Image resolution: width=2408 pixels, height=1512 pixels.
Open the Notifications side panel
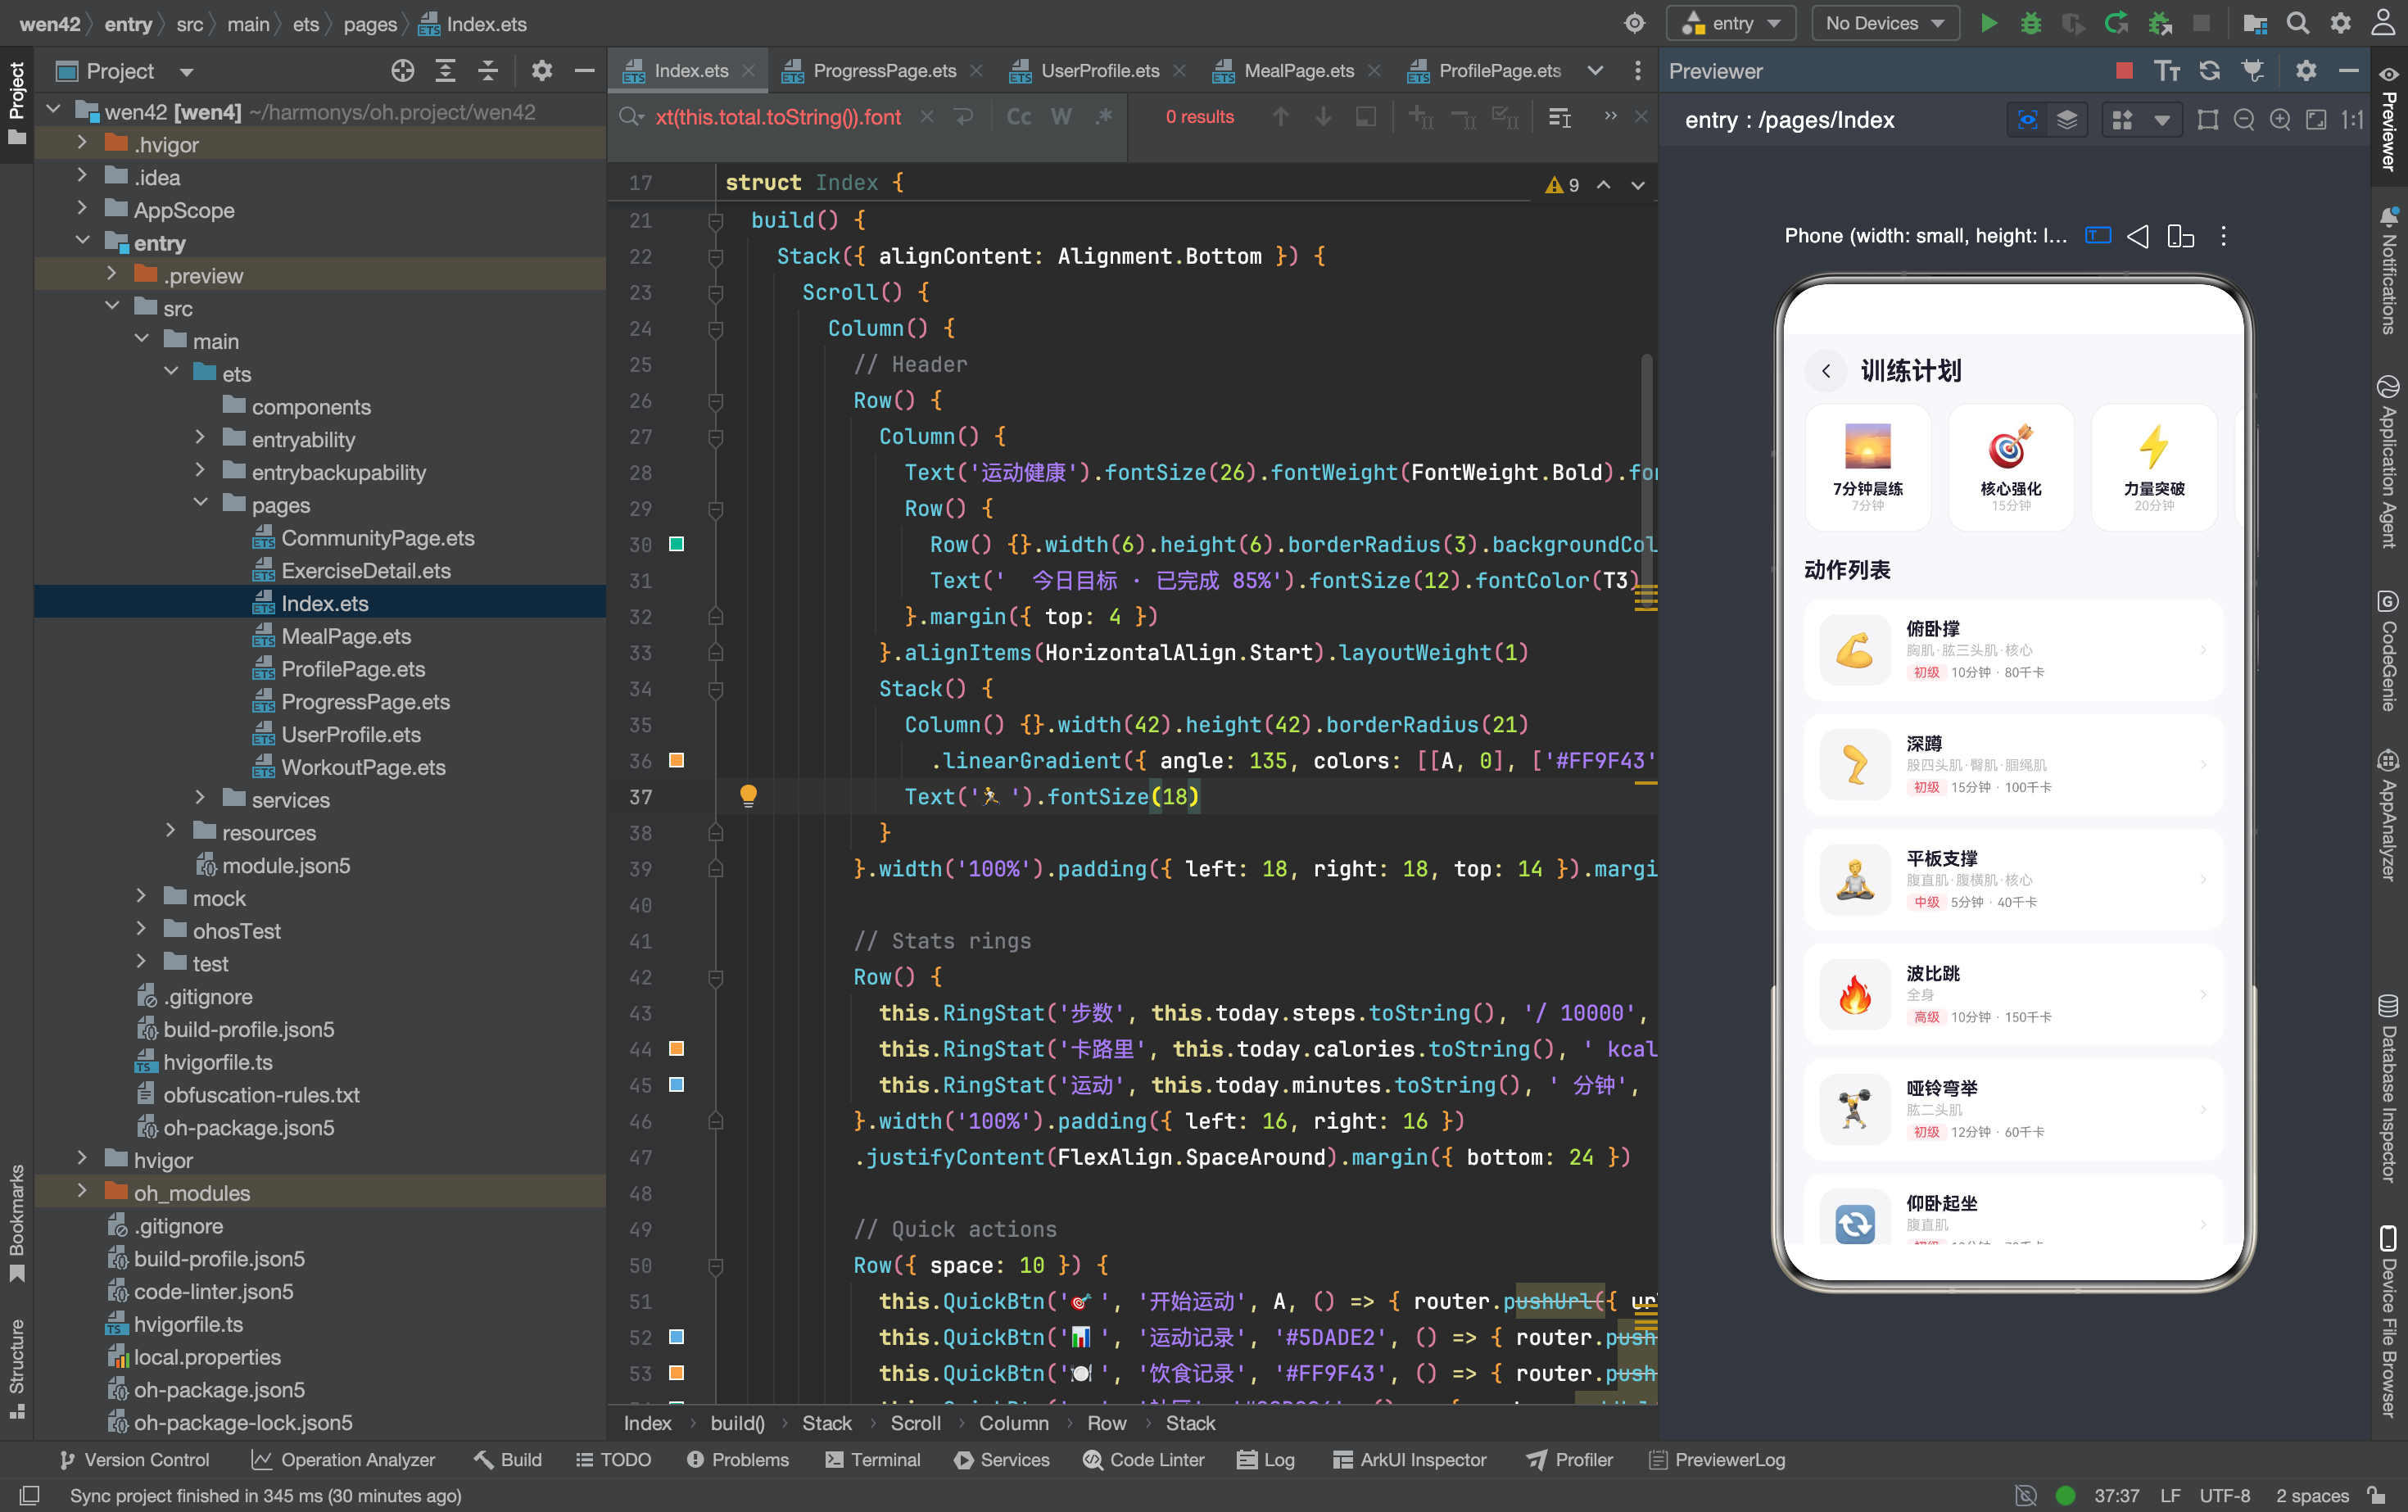point(2389,271)
